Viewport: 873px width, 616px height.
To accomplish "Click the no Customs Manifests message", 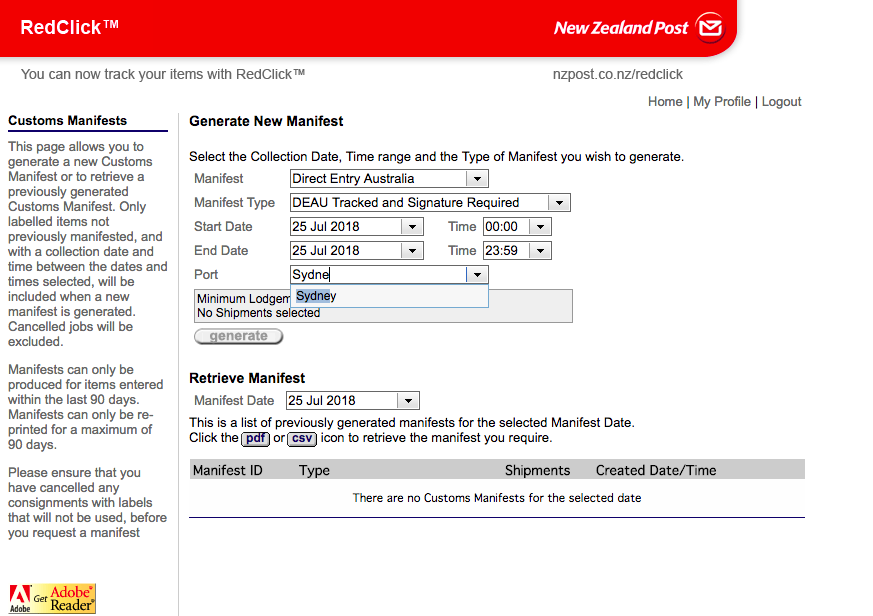I will tap(497, 498).
